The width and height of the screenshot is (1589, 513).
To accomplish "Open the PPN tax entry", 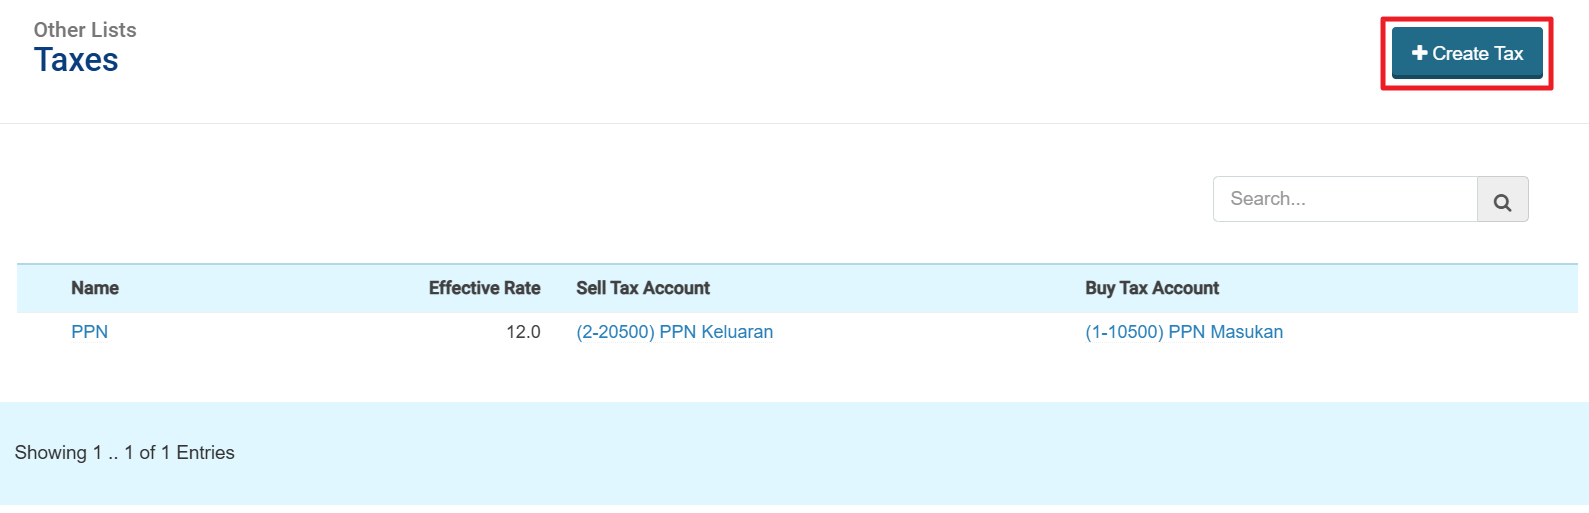I will point(89,332).
